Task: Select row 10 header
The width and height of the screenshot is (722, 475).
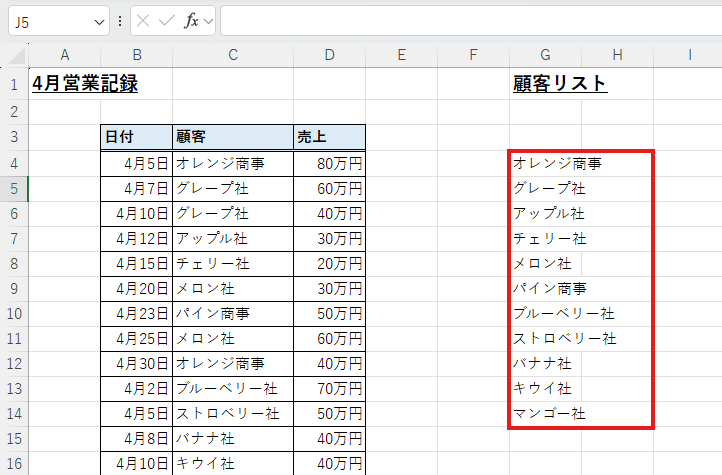Action: pos(15,313)
